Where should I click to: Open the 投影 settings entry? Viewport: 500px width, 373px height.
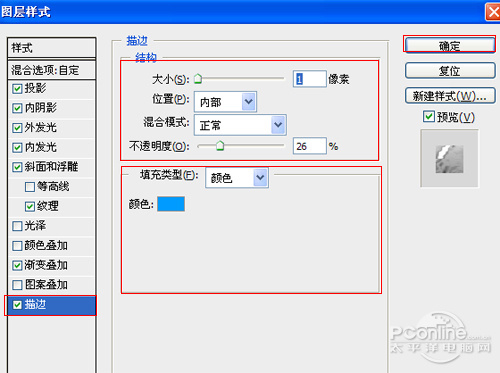35,88
